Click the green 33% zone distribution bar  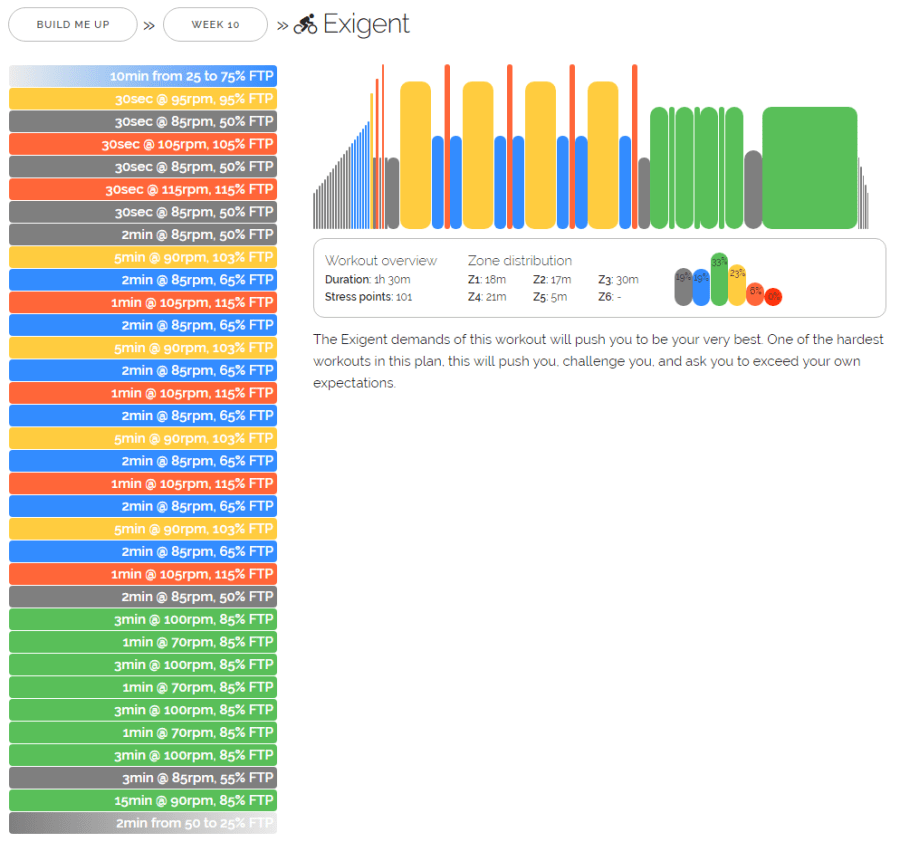[x=719, y=280]
